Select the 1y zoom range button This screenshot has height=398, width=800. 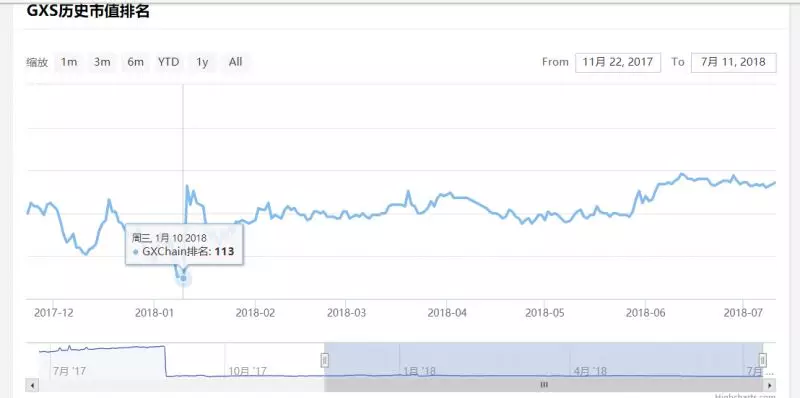[x=203, y=62]
